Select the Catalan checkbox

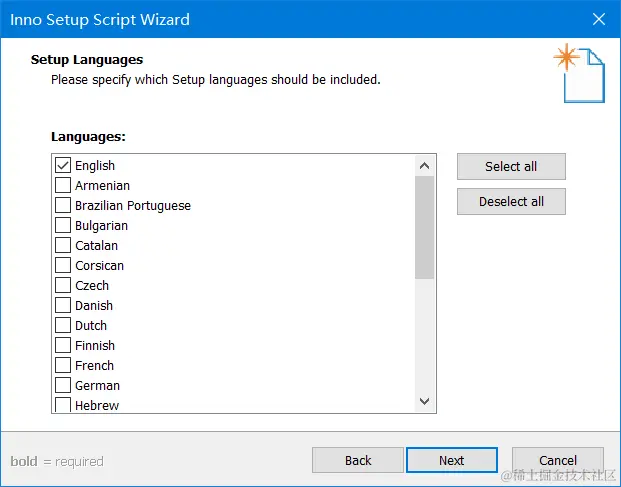(x=63, y=245)
